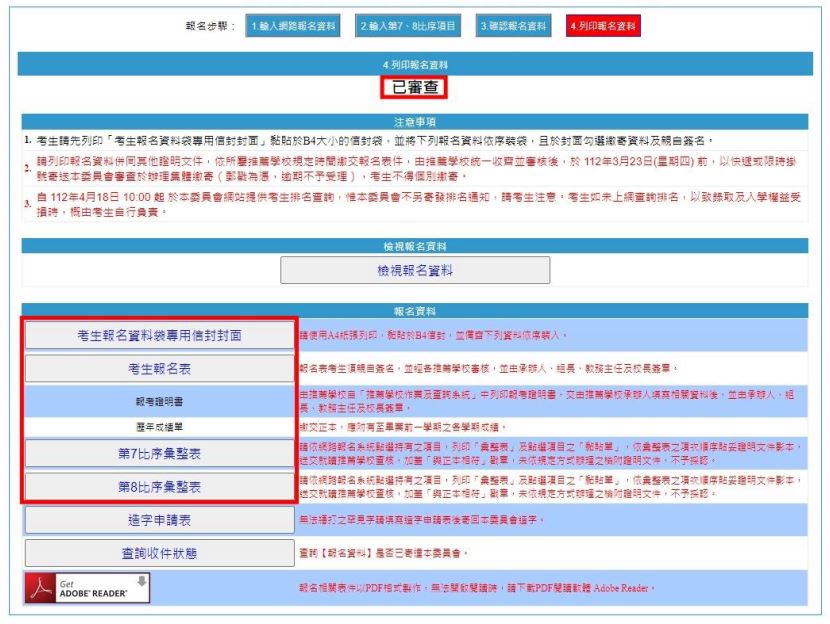The image size is (830, 624).
Task: Click description beside 報考證明書
Action: tap(547, 401)
